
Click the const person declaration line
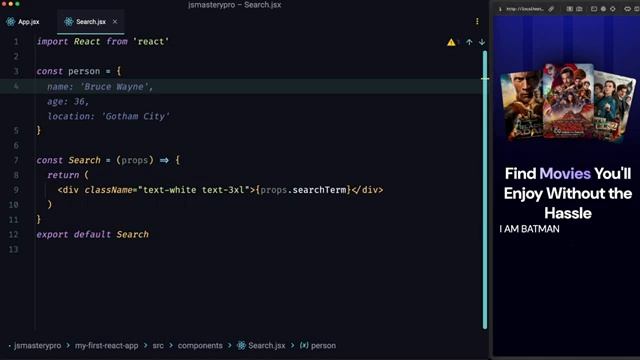tap(79, 71)
